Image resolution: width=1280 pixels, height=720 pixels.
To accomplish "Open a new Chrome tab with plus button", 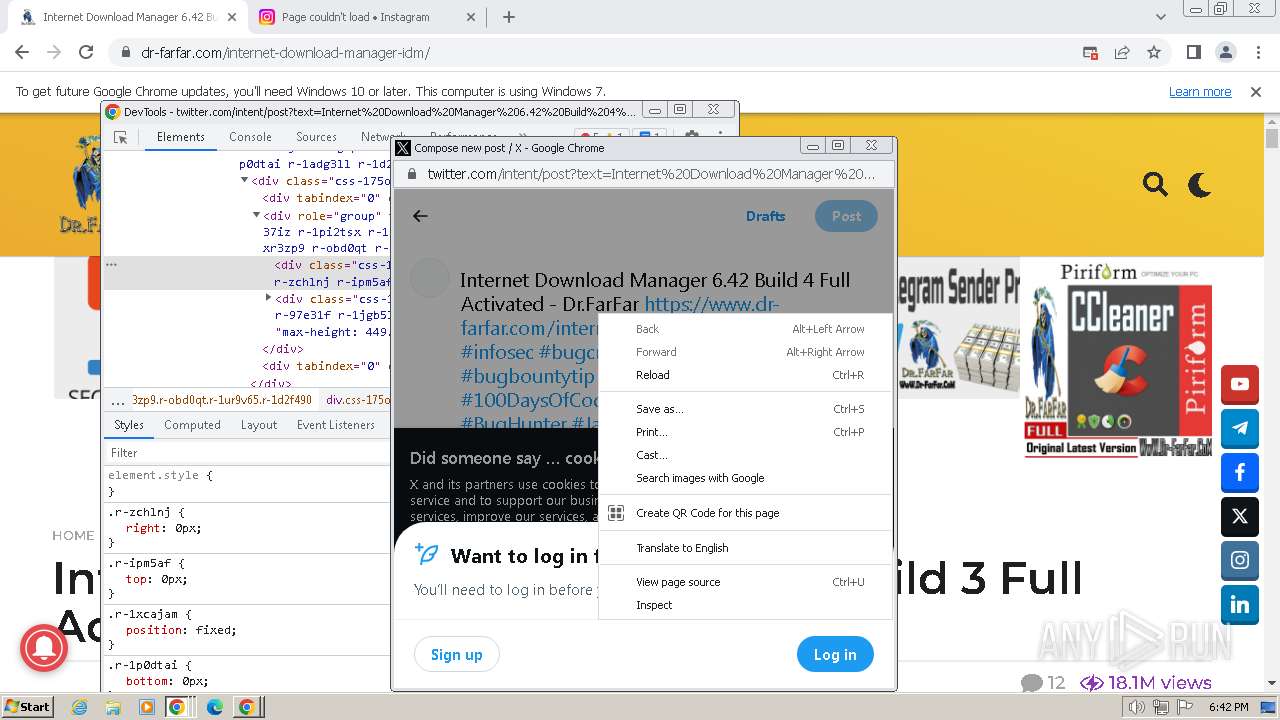I will click(509, 17).
